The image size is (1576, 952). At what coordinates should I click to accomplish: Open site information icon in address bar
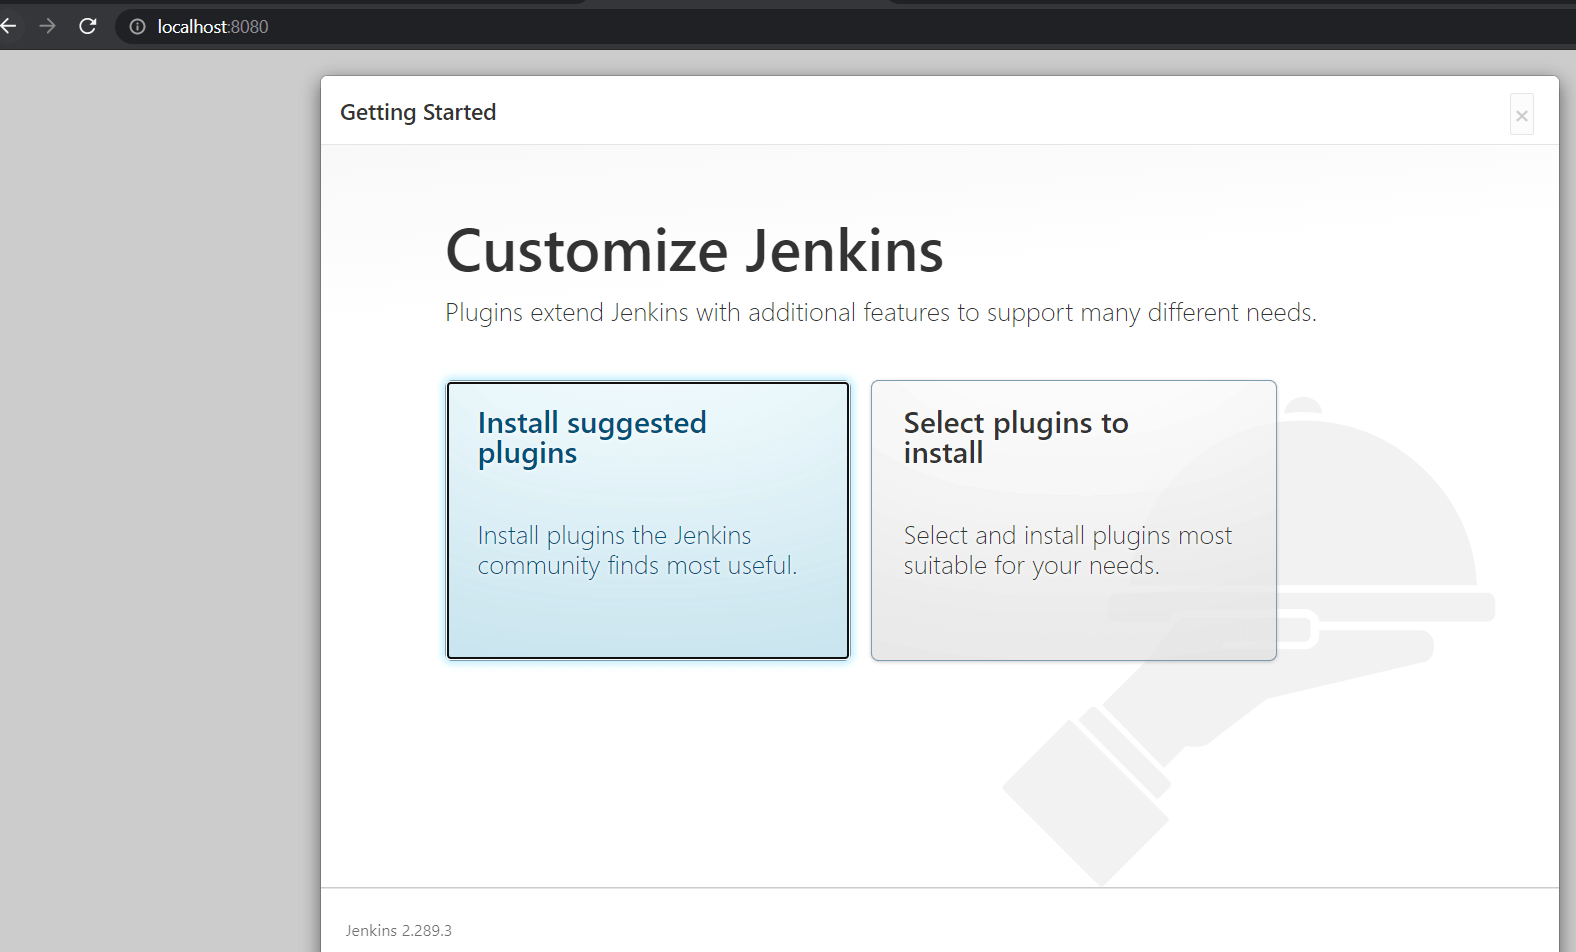(x=138, y=27)
